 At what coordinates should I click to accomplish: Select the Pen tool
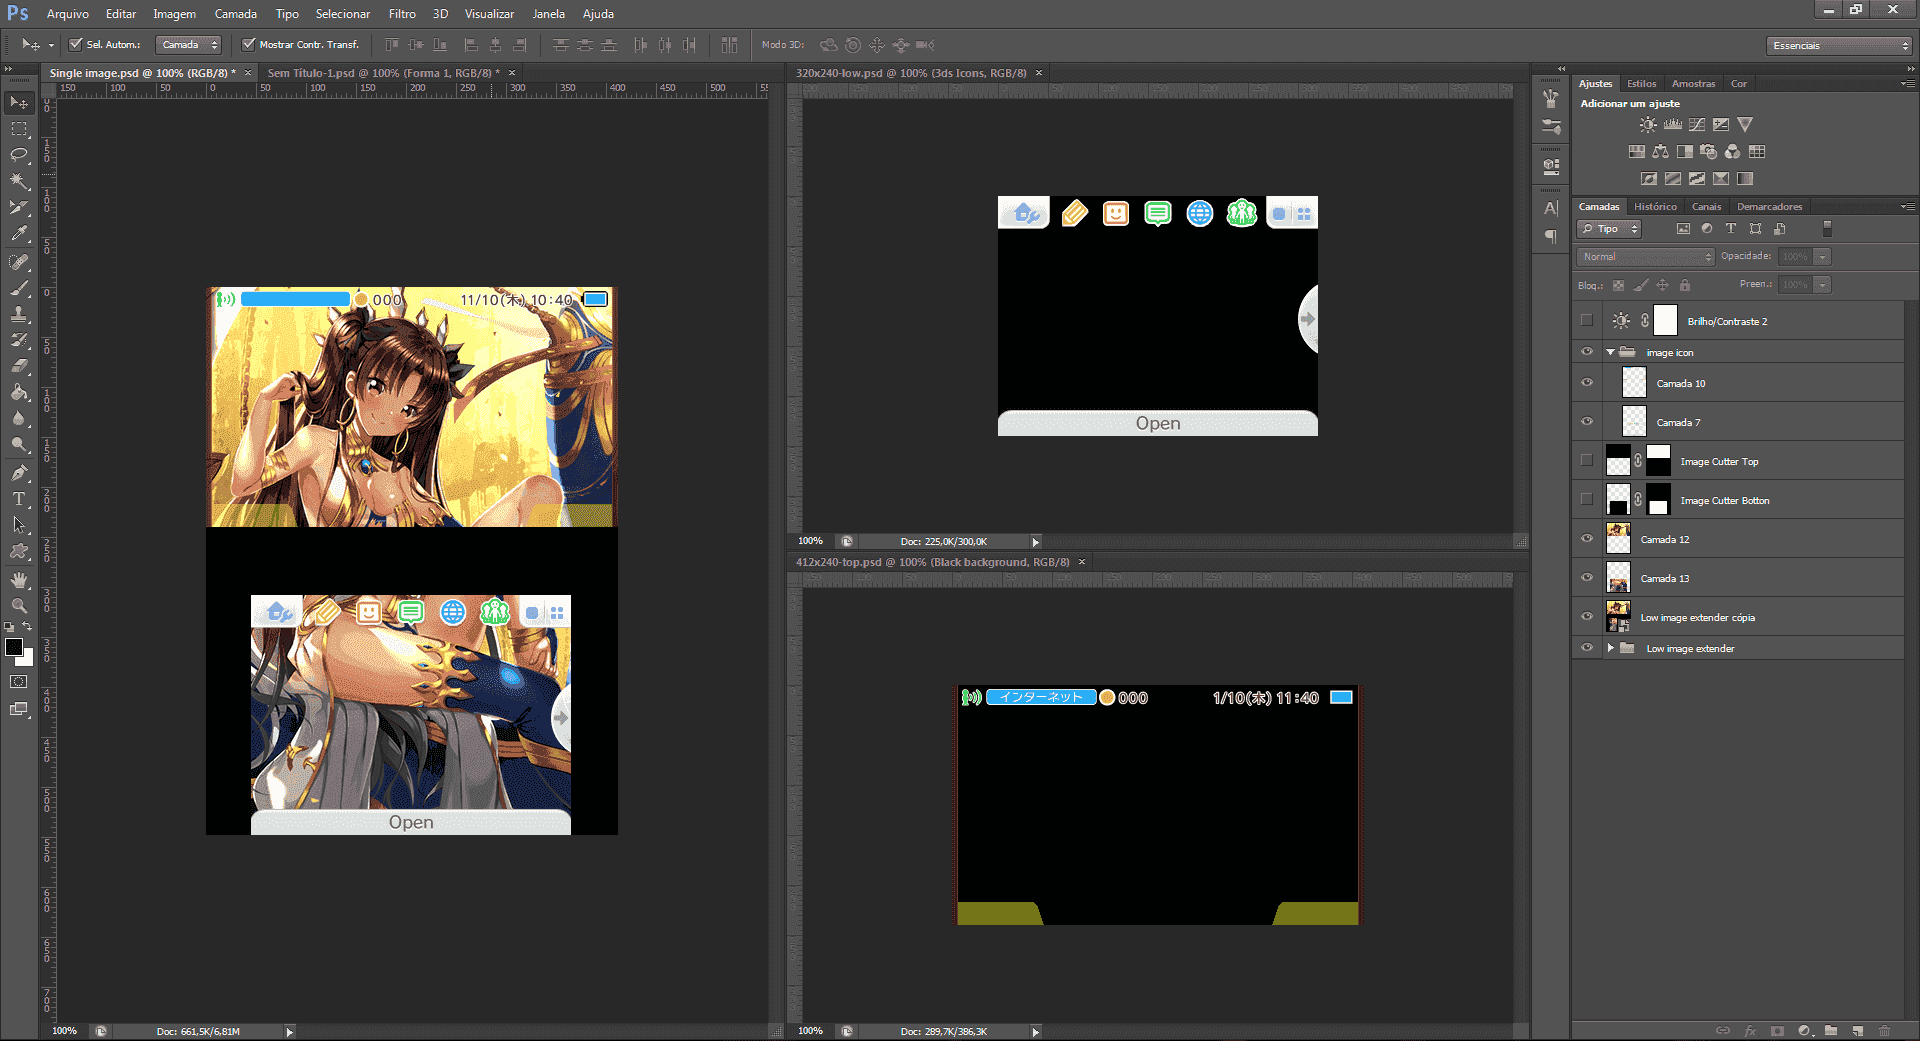click(x=19, y=473)
